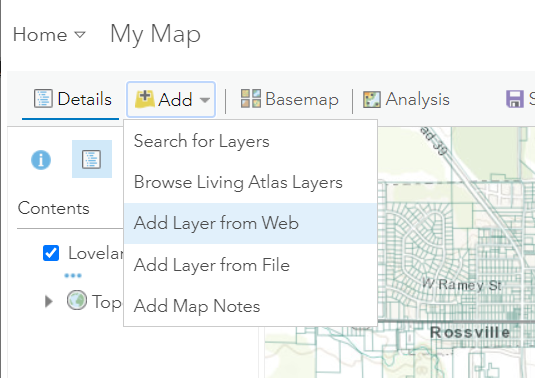This screenshot has width=535, height=378.
Task: Open the Basemap gallery
Action: click(x=289, y=99)
